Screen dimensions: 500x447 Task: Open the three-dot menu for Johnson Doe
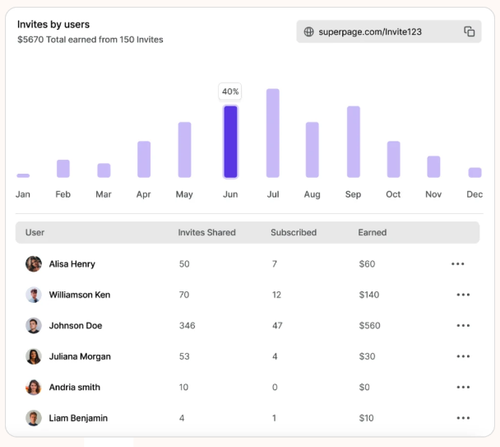[463, 325]
